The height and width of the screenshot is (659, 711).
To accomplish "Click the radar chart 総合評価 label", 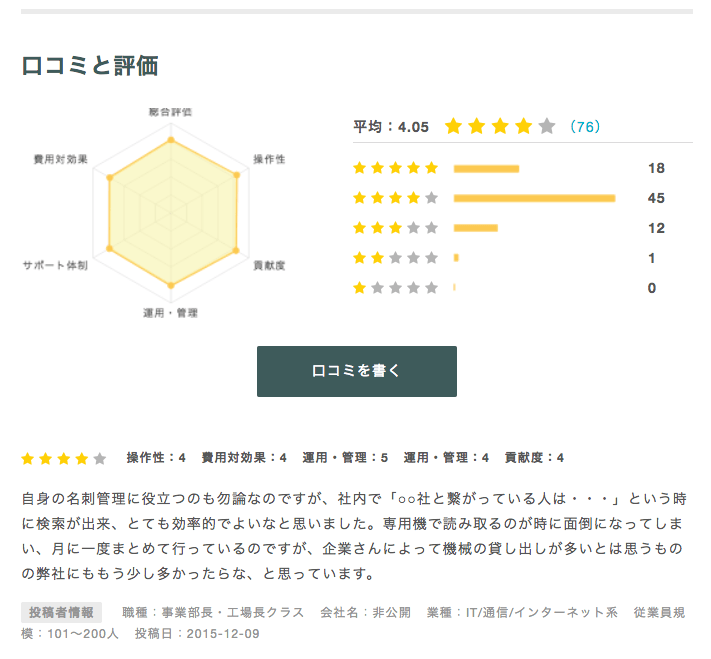I will pyautogui.click(x=170, y=111).
